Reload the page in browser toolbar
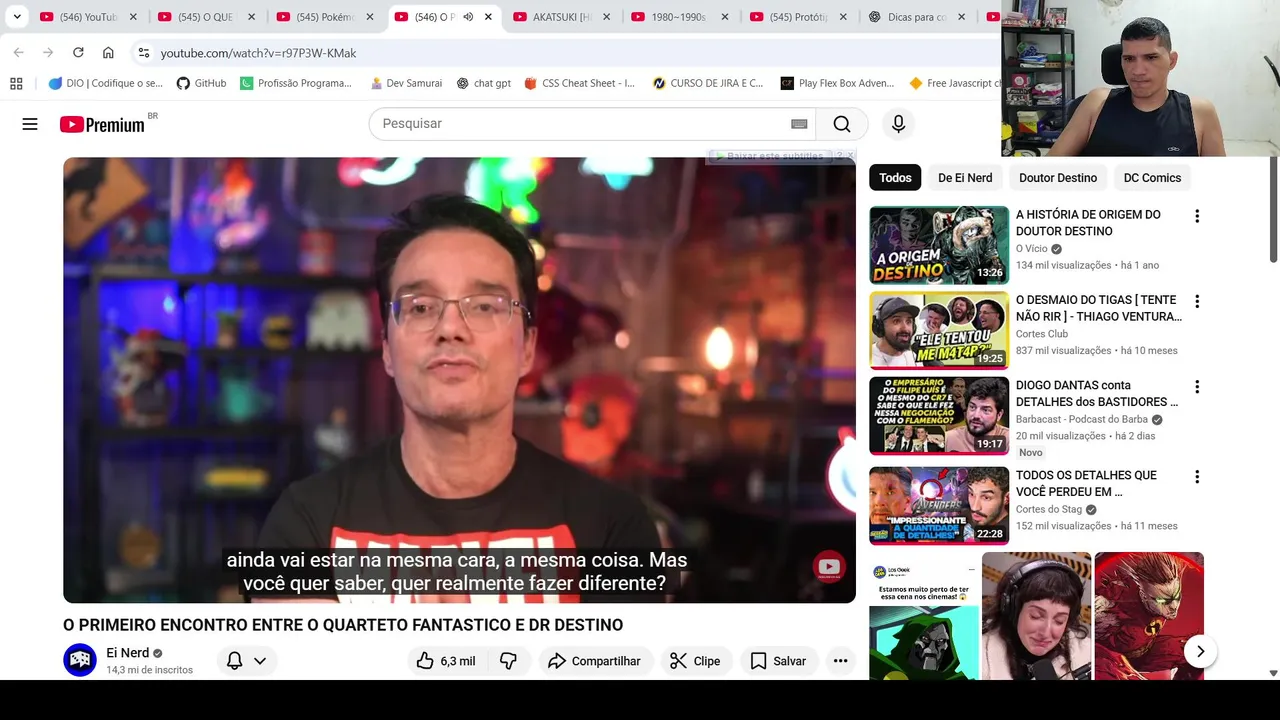The height and width of the screenshot is (720, 1280). [x=78, y=52]
